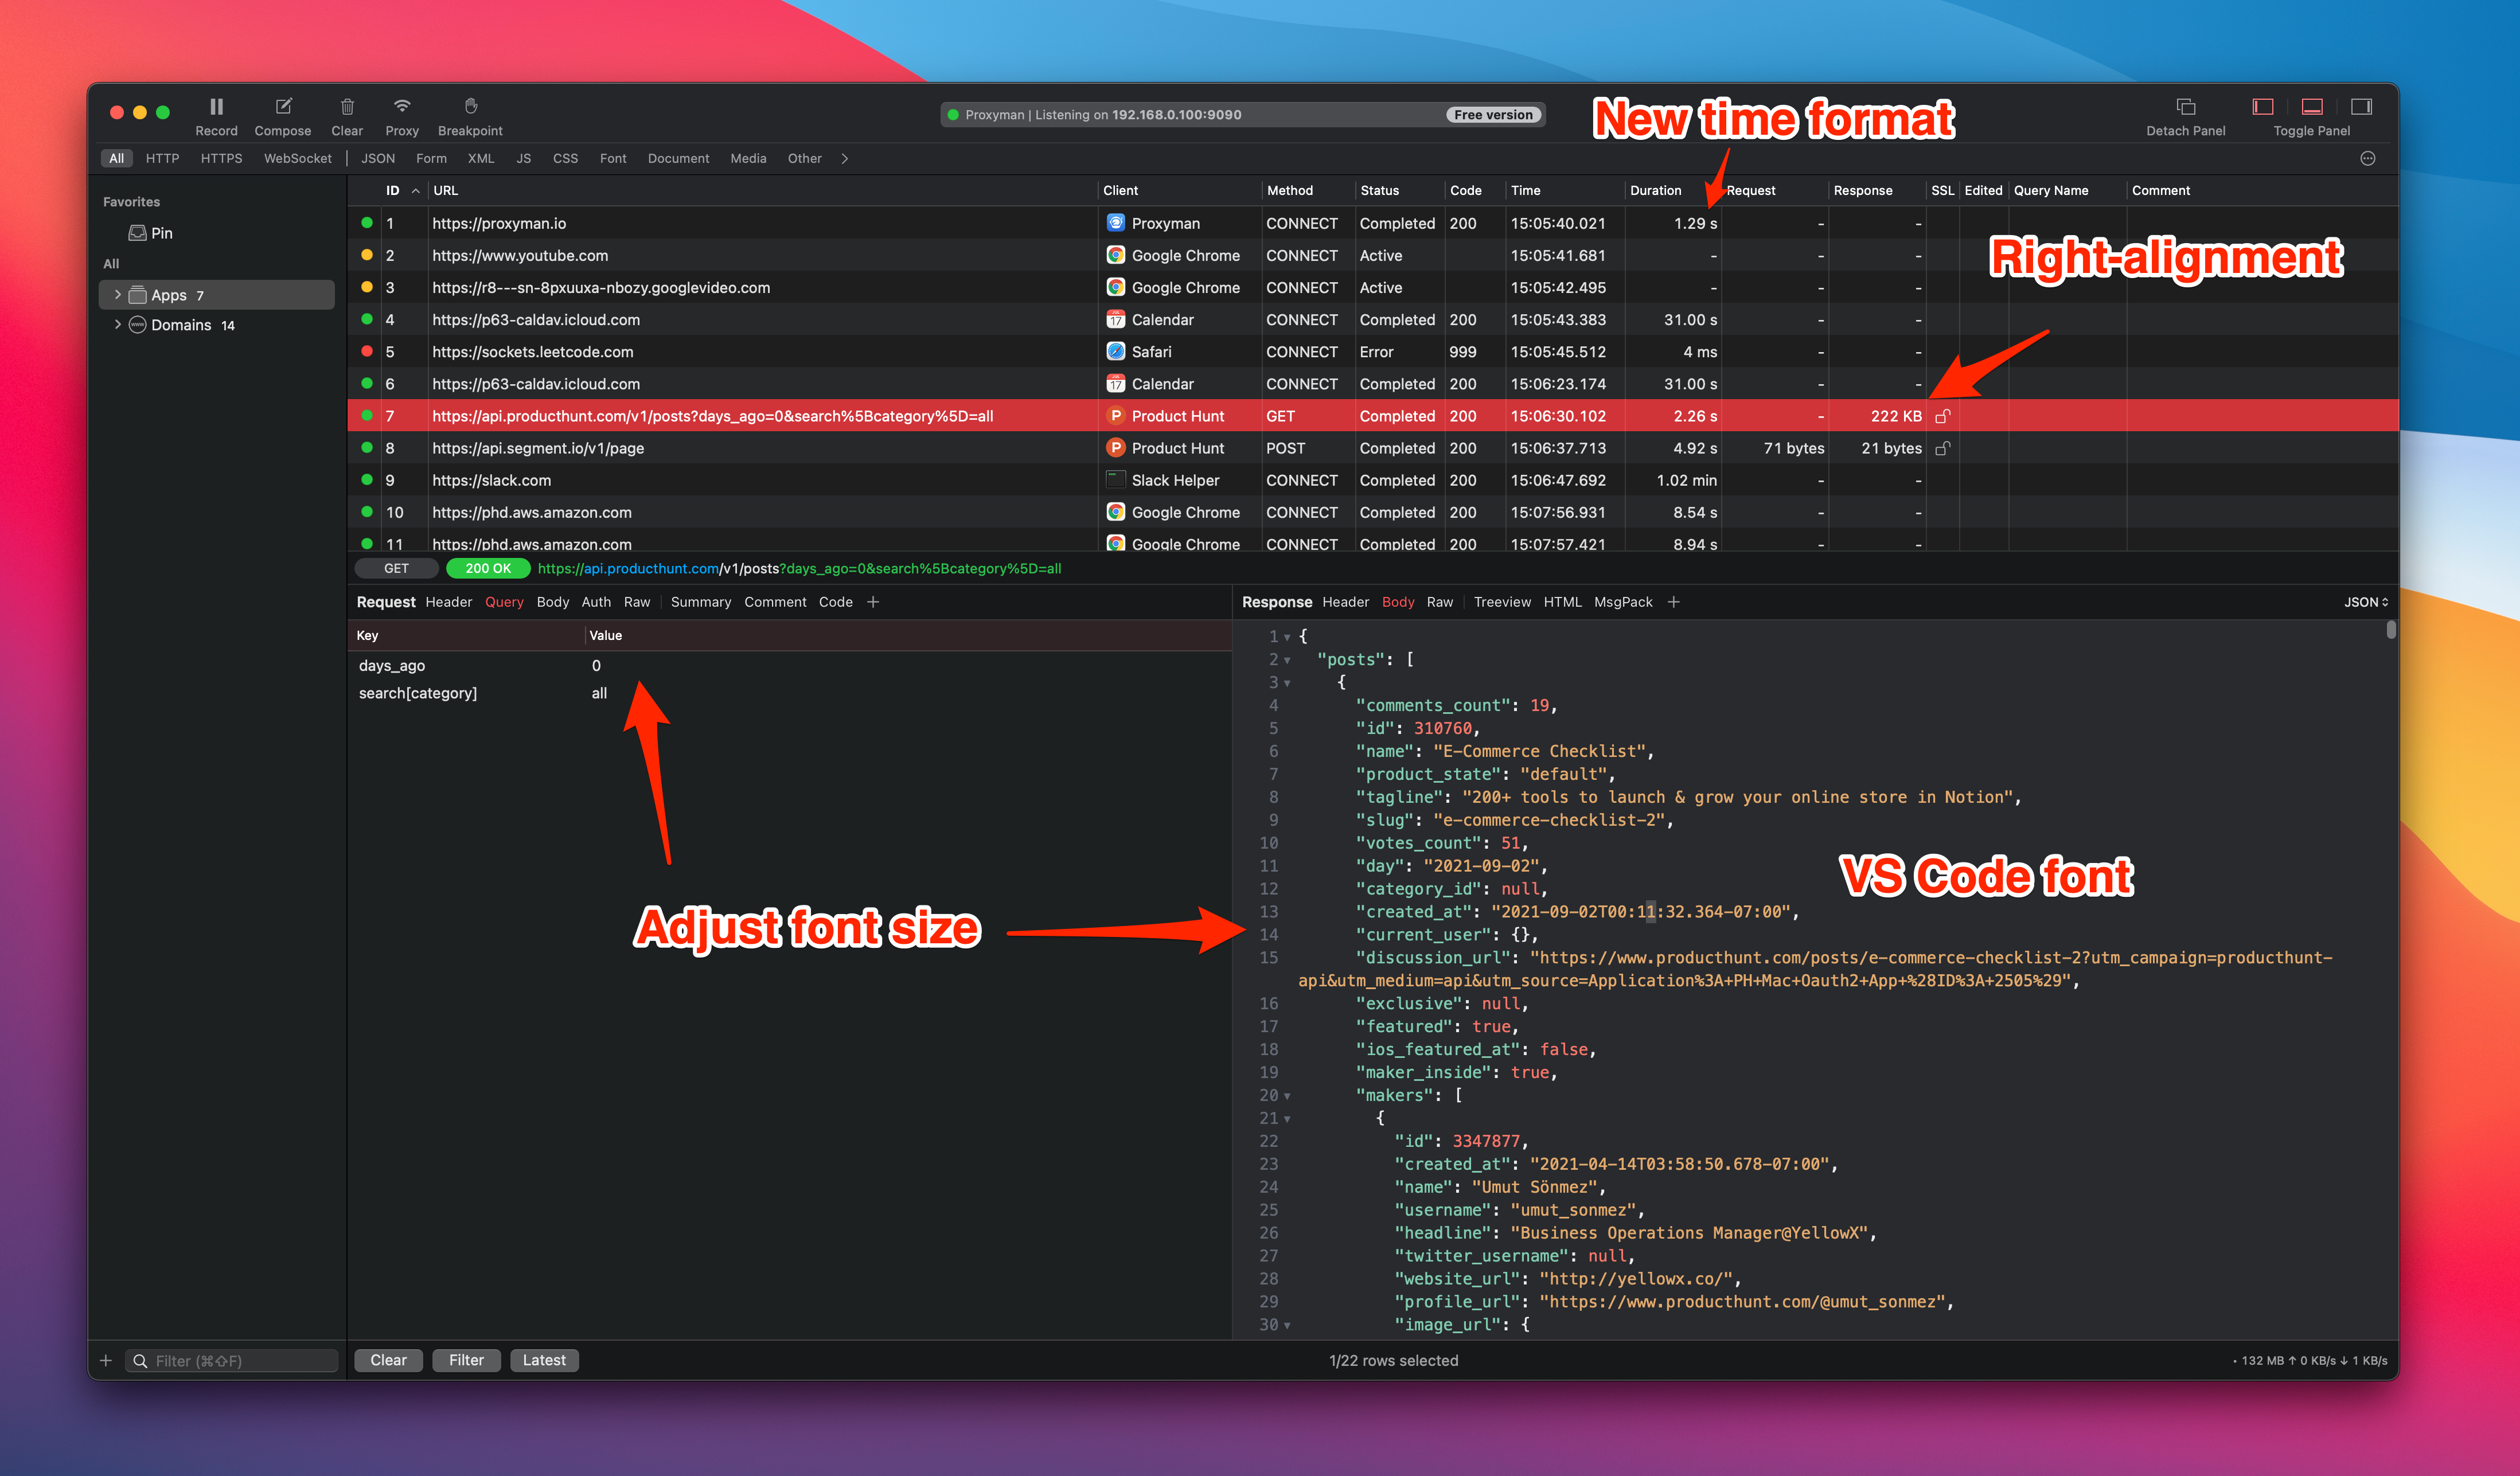
Task: Click the red error status dot in row 5
Action: click(x=367, y=351)
